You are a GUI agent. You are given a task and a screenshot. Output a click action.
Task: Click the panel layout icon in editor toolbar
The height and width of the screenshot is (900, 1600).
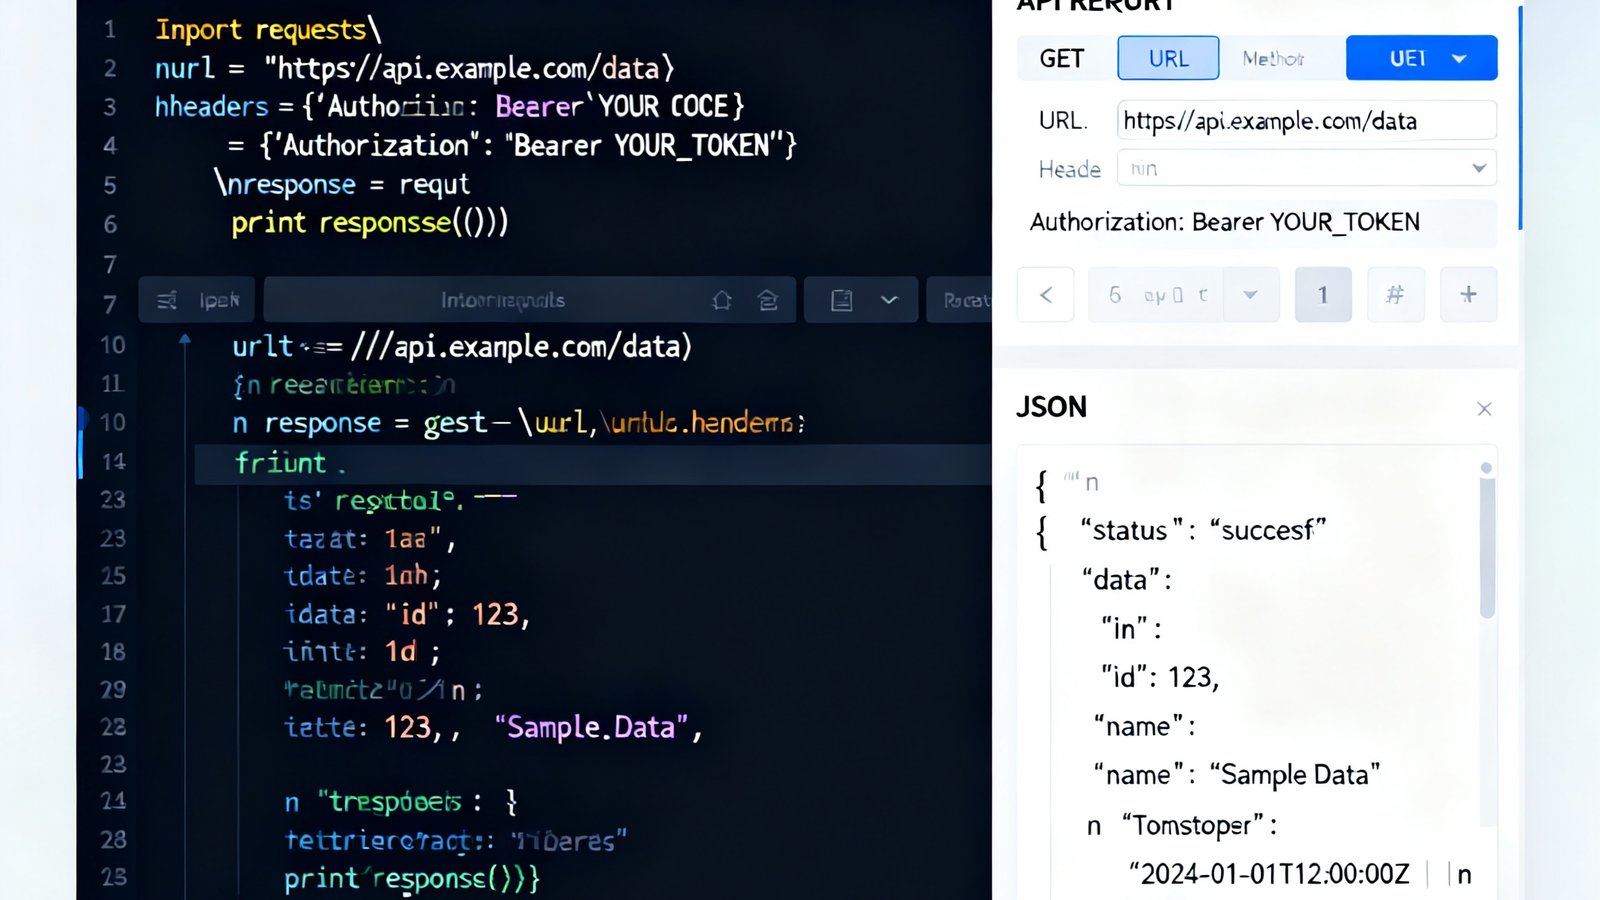(x=842, y=300)
